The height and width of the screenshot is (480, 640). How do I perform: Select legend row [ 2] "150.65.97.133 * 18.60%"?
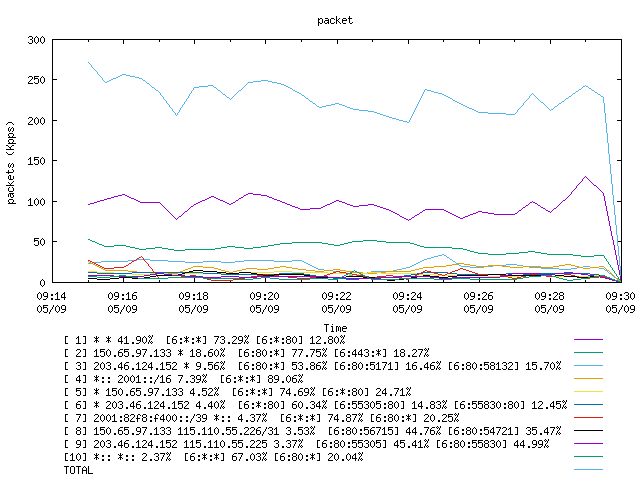coord(247,353)
